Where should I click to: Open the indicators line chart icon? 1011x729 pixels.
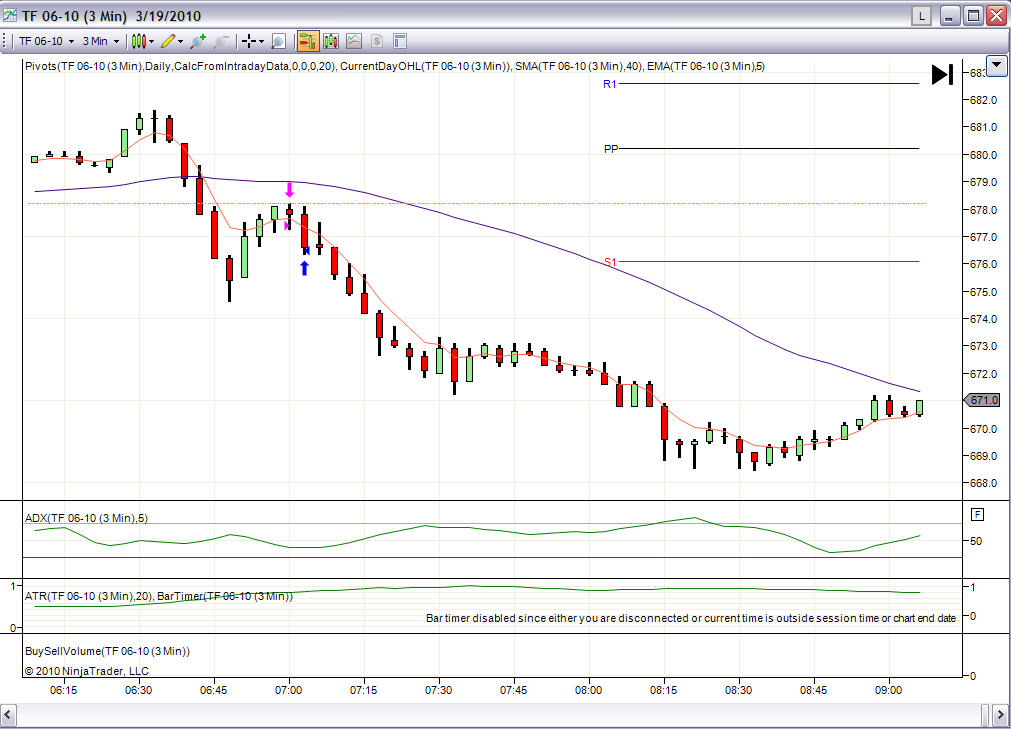point(354,41)
